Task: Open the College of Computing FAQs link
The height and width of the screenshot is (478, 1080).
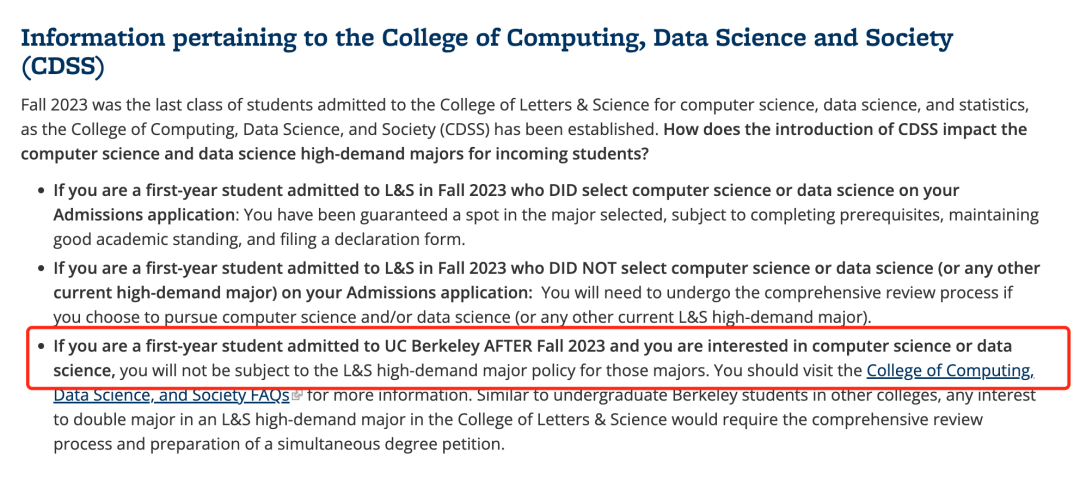Action: point(951,371)
